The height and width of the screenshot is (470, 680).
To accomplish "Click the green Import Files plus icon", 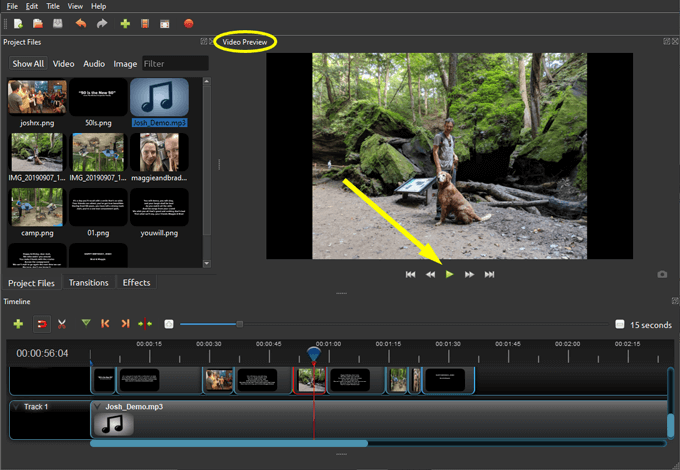I will (124, 23).
